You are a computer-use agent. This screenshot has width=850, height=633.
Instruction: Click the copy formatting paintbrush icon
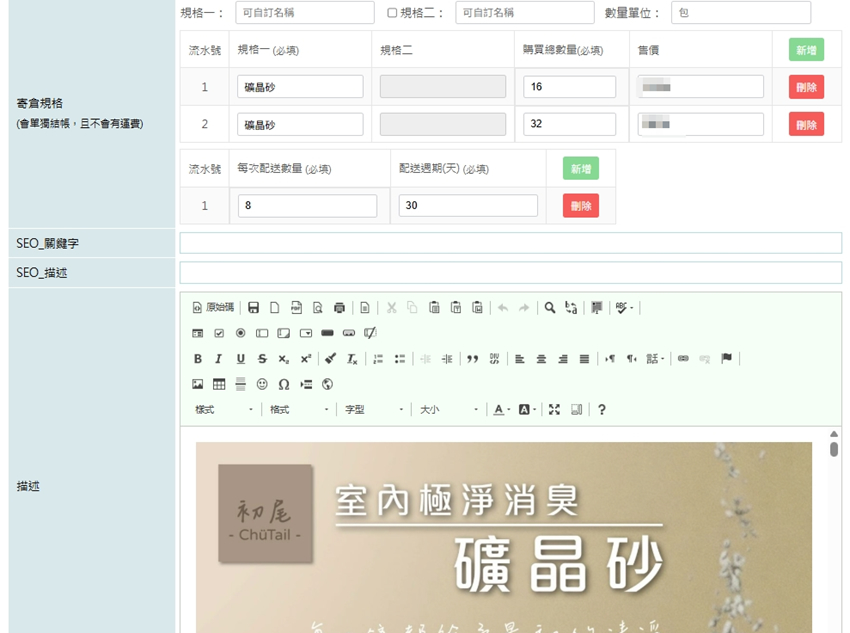pyautogui.click(x=331, y=359)
